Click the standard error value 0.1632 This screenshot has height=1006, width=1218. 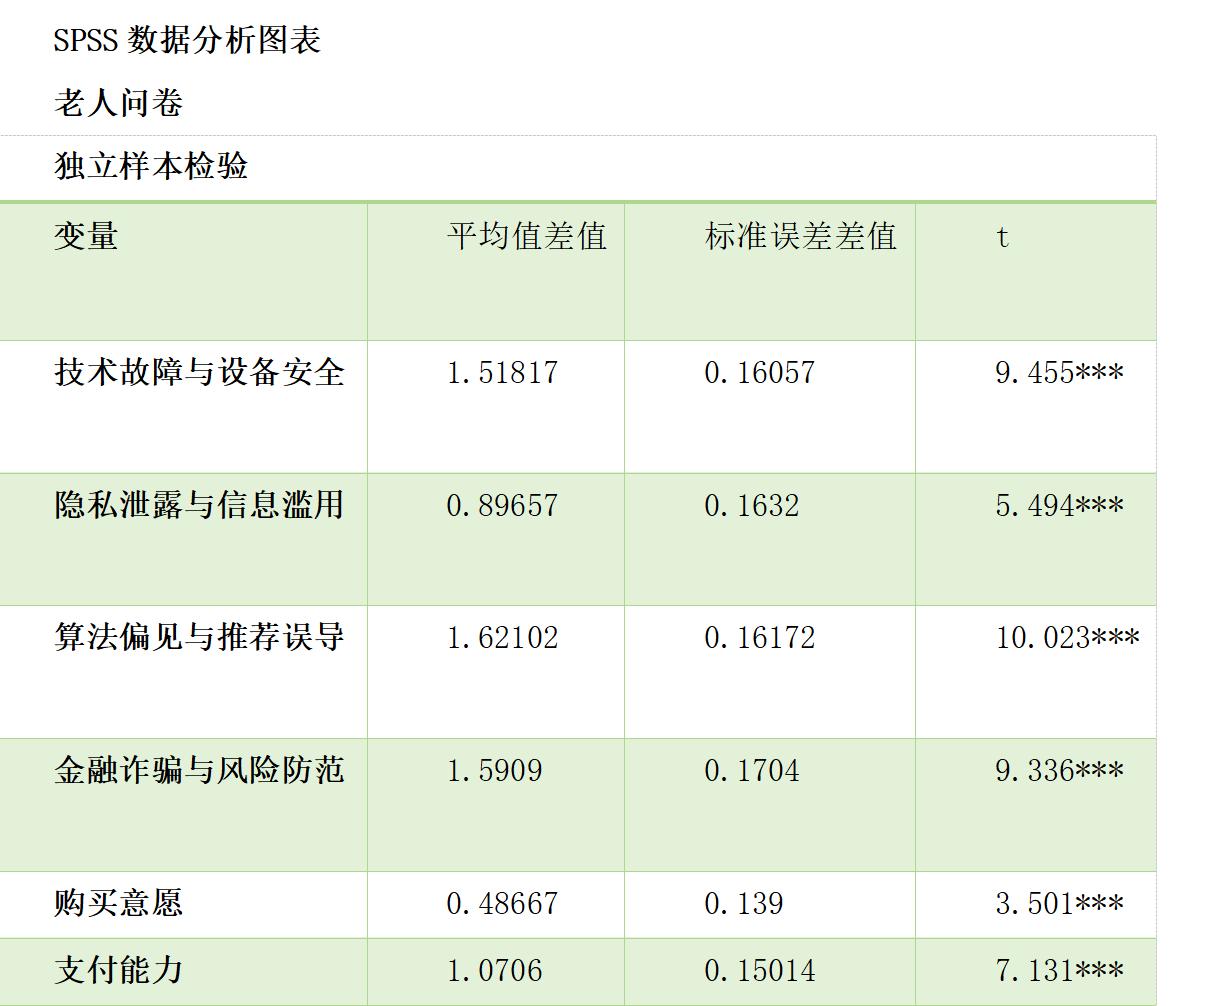pos(751,506)
